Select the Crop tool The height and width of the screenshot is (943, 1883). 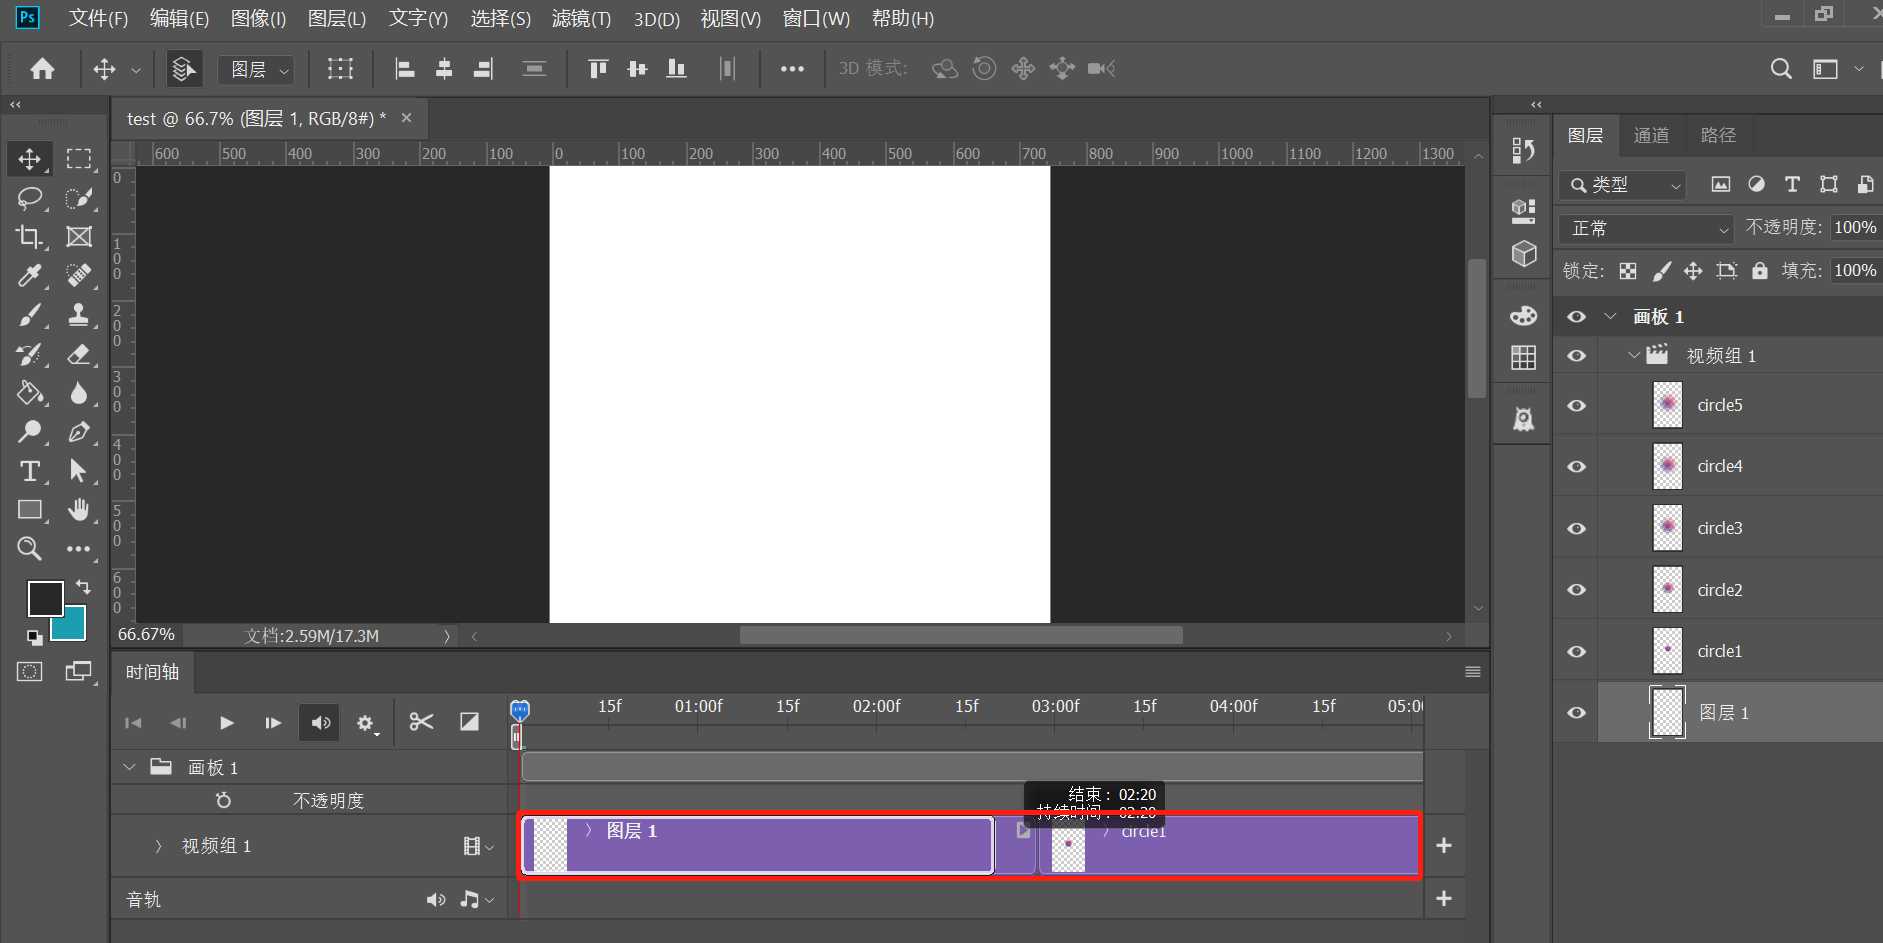[x=30, y=237]
